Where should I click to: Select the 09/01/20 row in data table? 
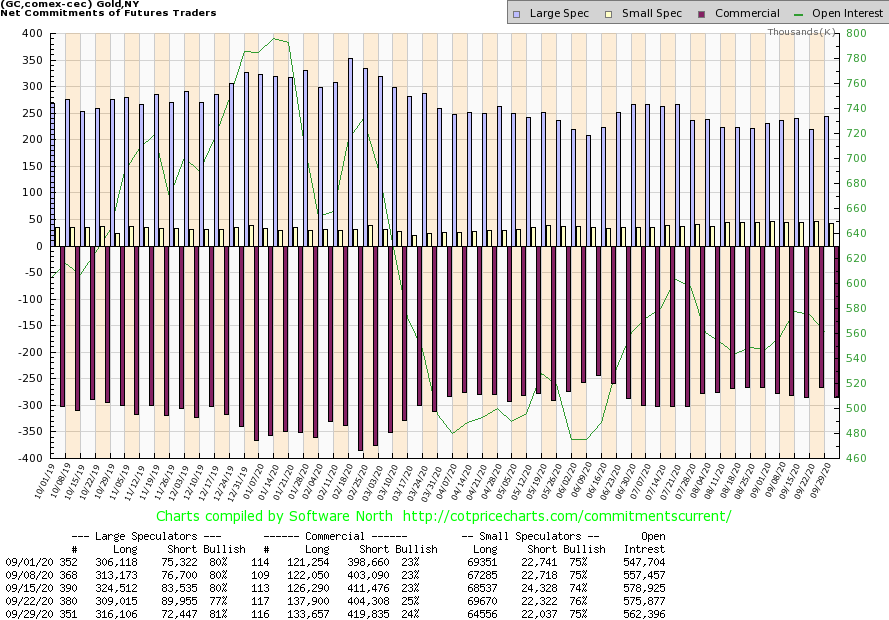28,564
